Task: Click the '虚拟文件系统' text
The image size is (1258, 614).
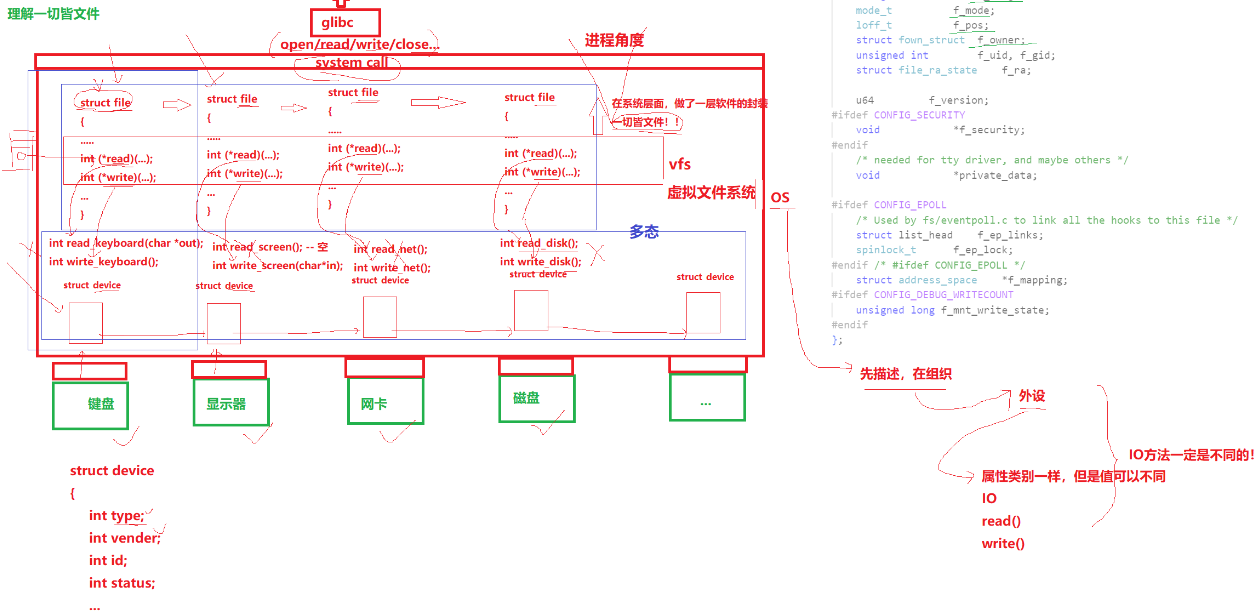Action: click(711, 193)
